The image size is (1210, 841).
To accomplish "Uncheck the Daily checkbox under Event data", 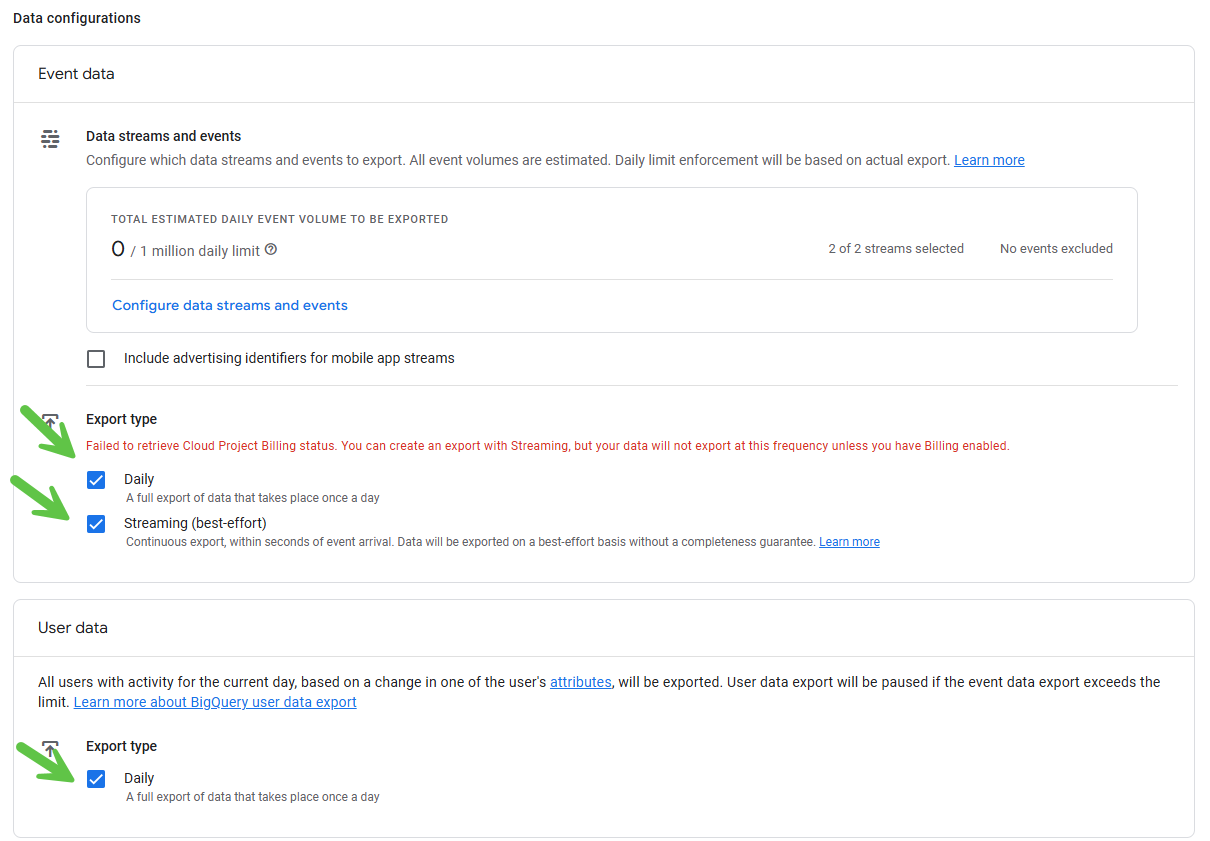I will click(x=96, y=480).
